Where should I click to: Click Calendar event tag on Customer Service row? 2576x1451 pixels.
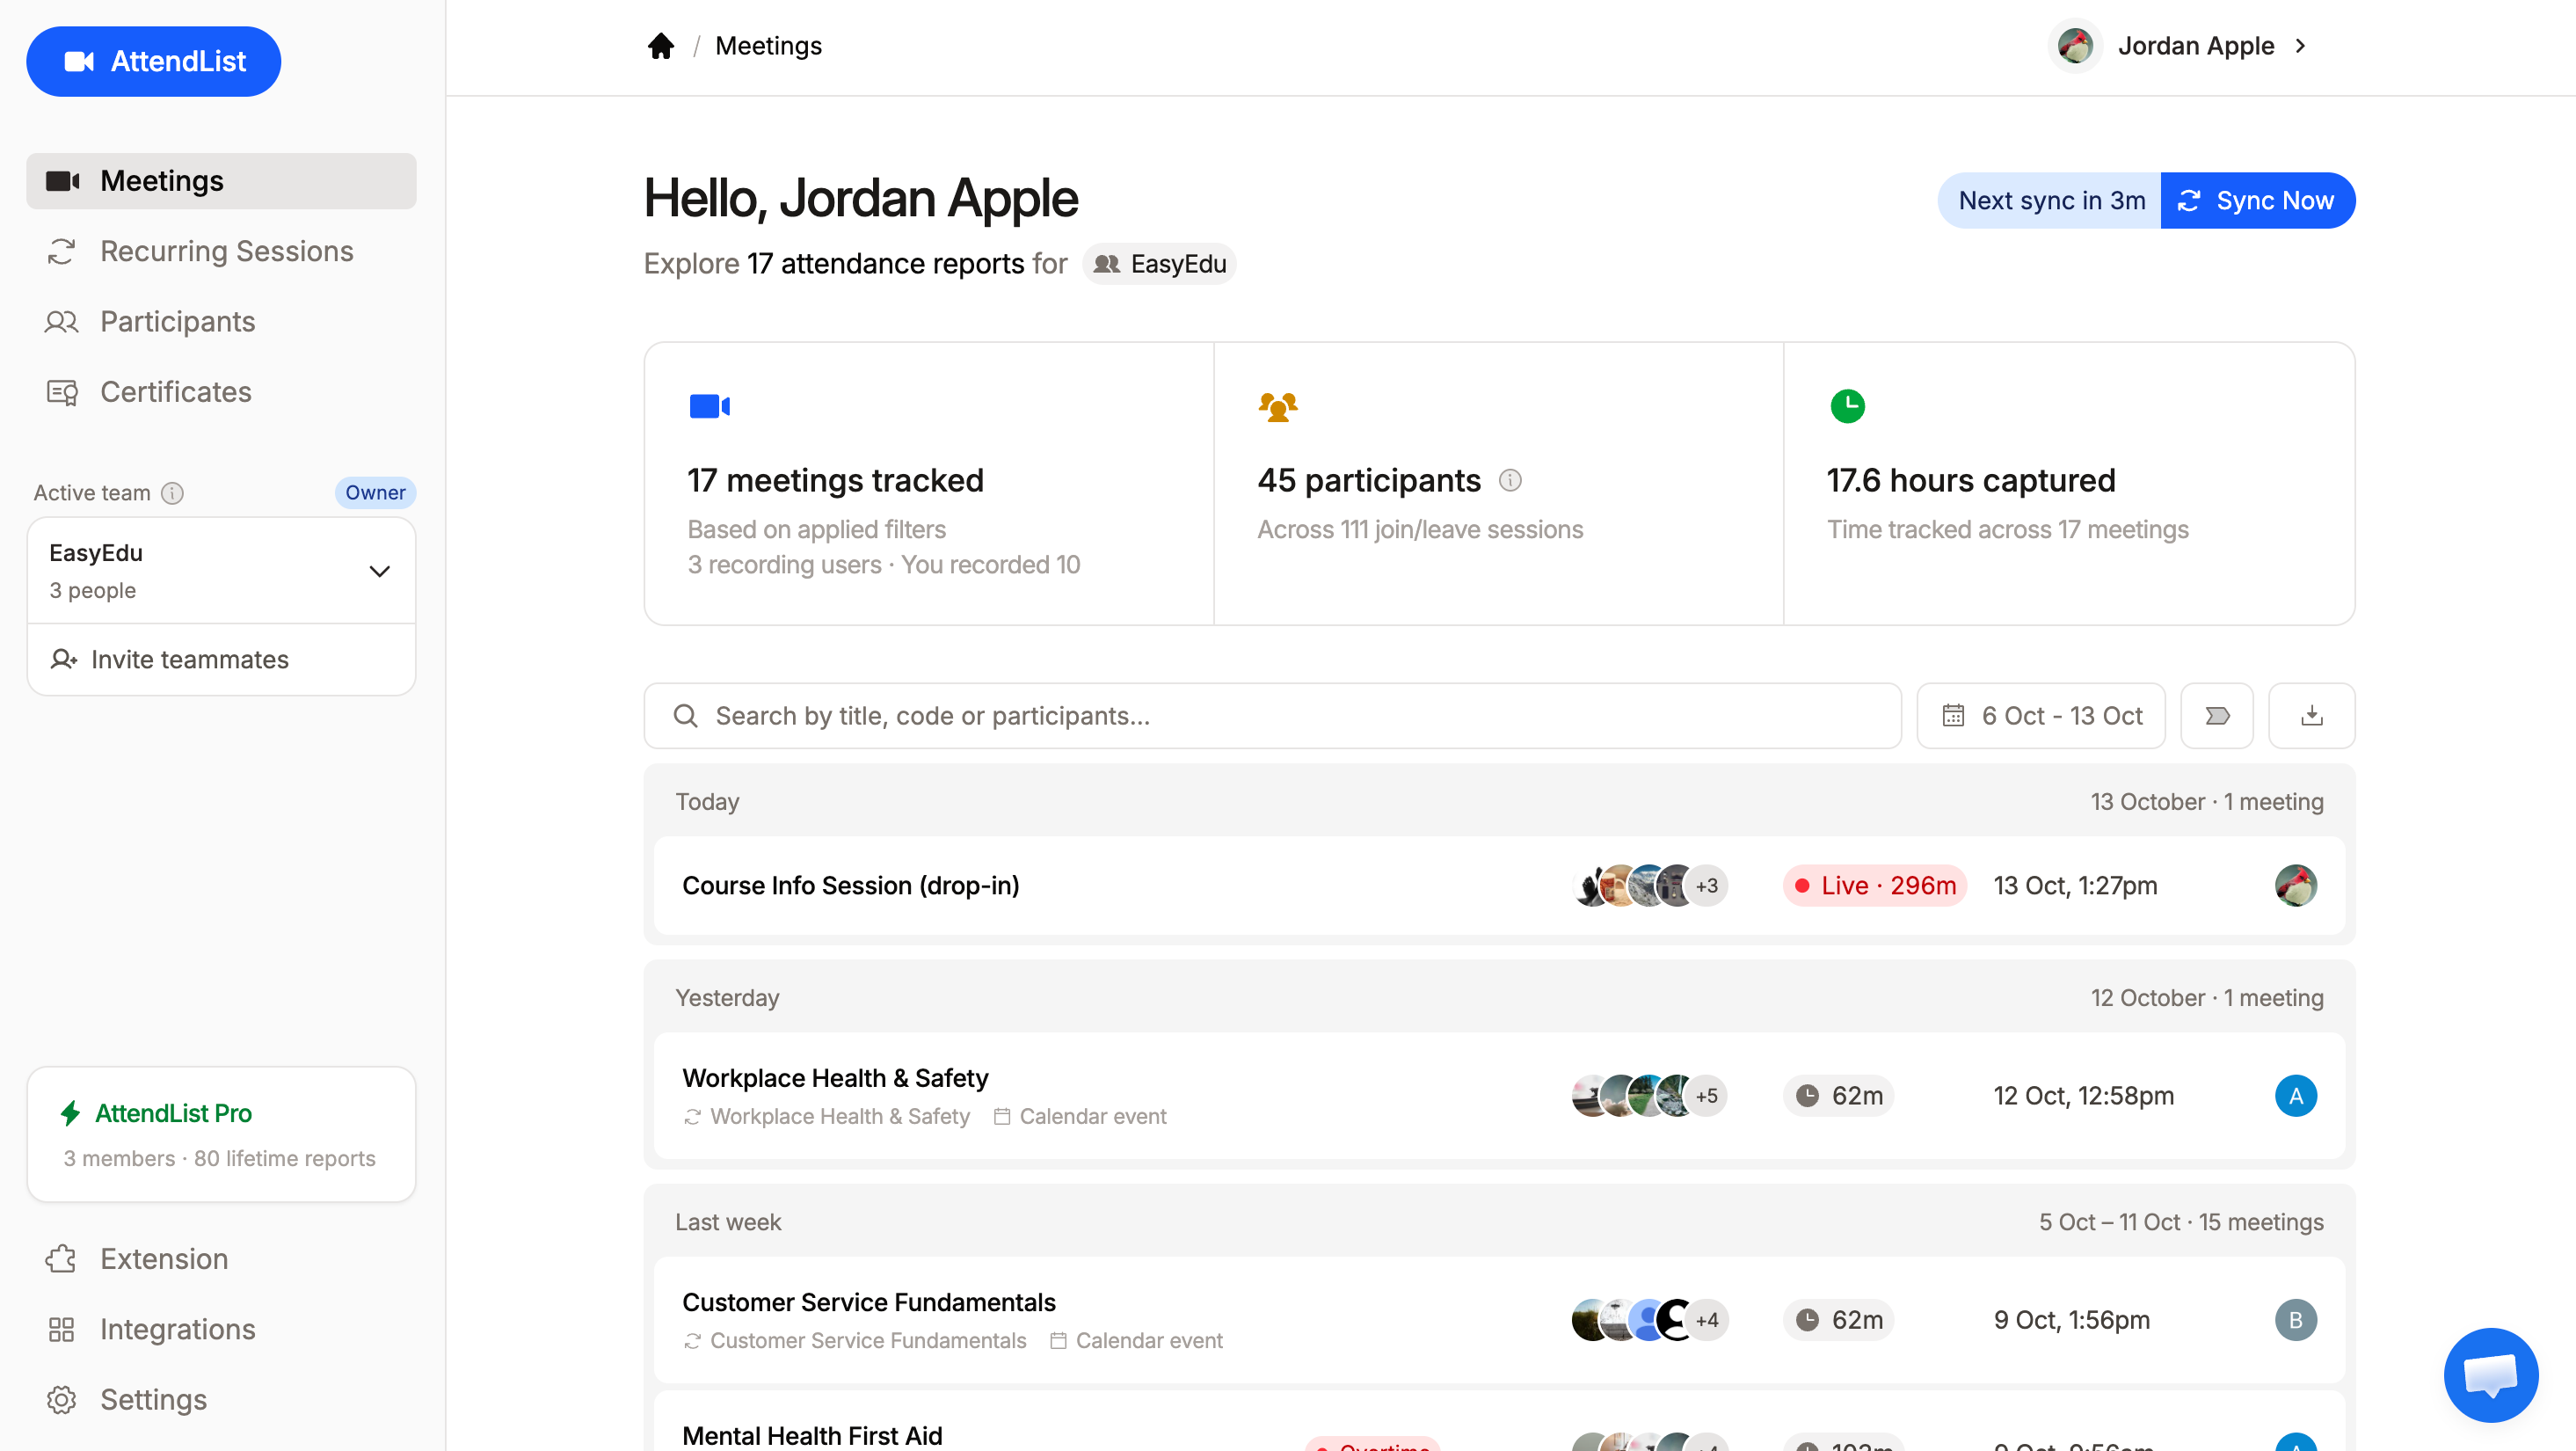pos(1136,1340)
